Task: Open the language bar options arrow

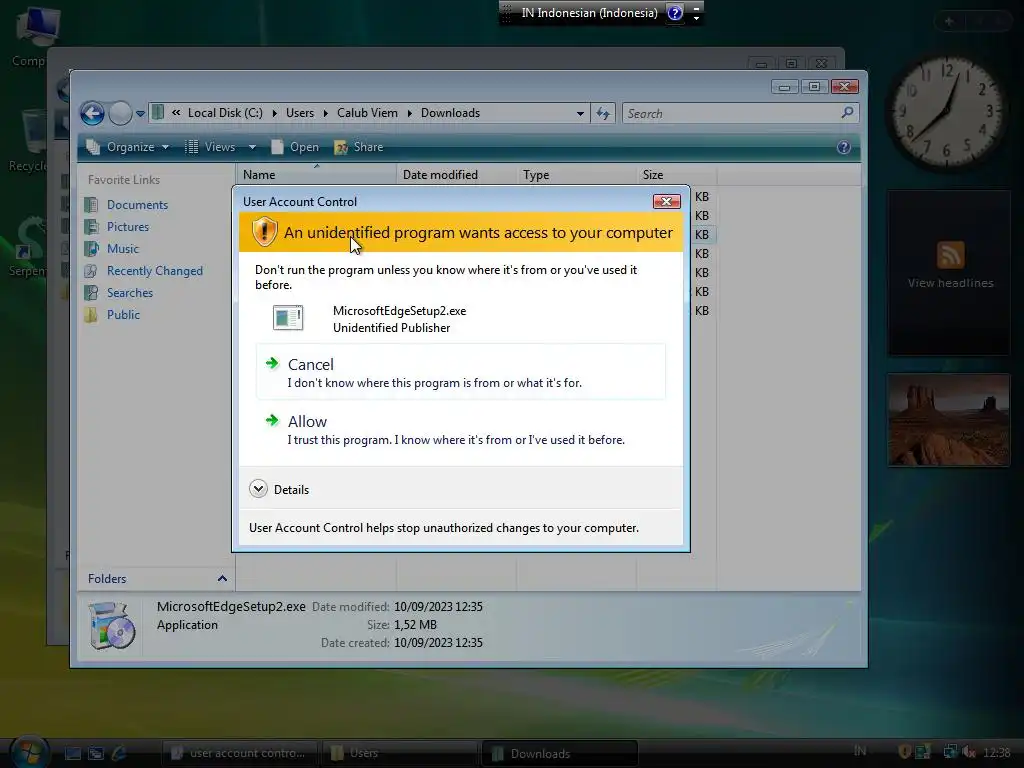Action: click(696, 18)
